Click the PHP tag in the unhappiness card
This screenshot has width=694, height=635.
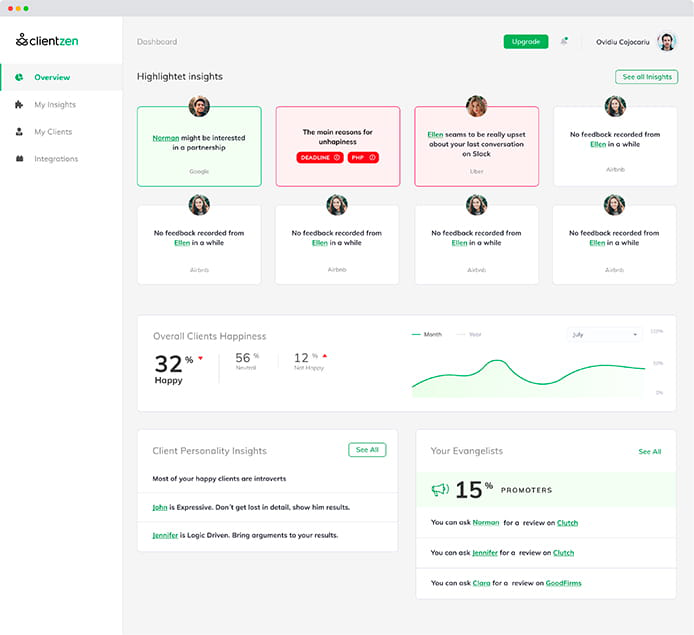[x=363, y=157]
